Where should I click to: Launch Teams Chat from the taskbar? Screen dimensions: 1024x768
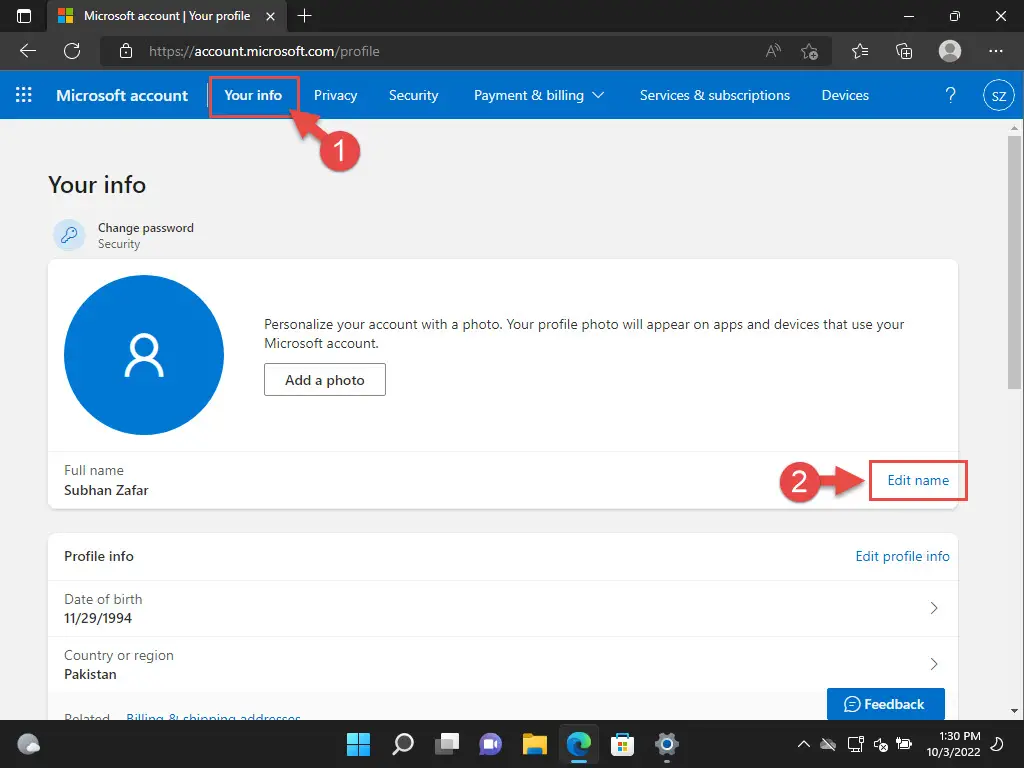(490, 744)
